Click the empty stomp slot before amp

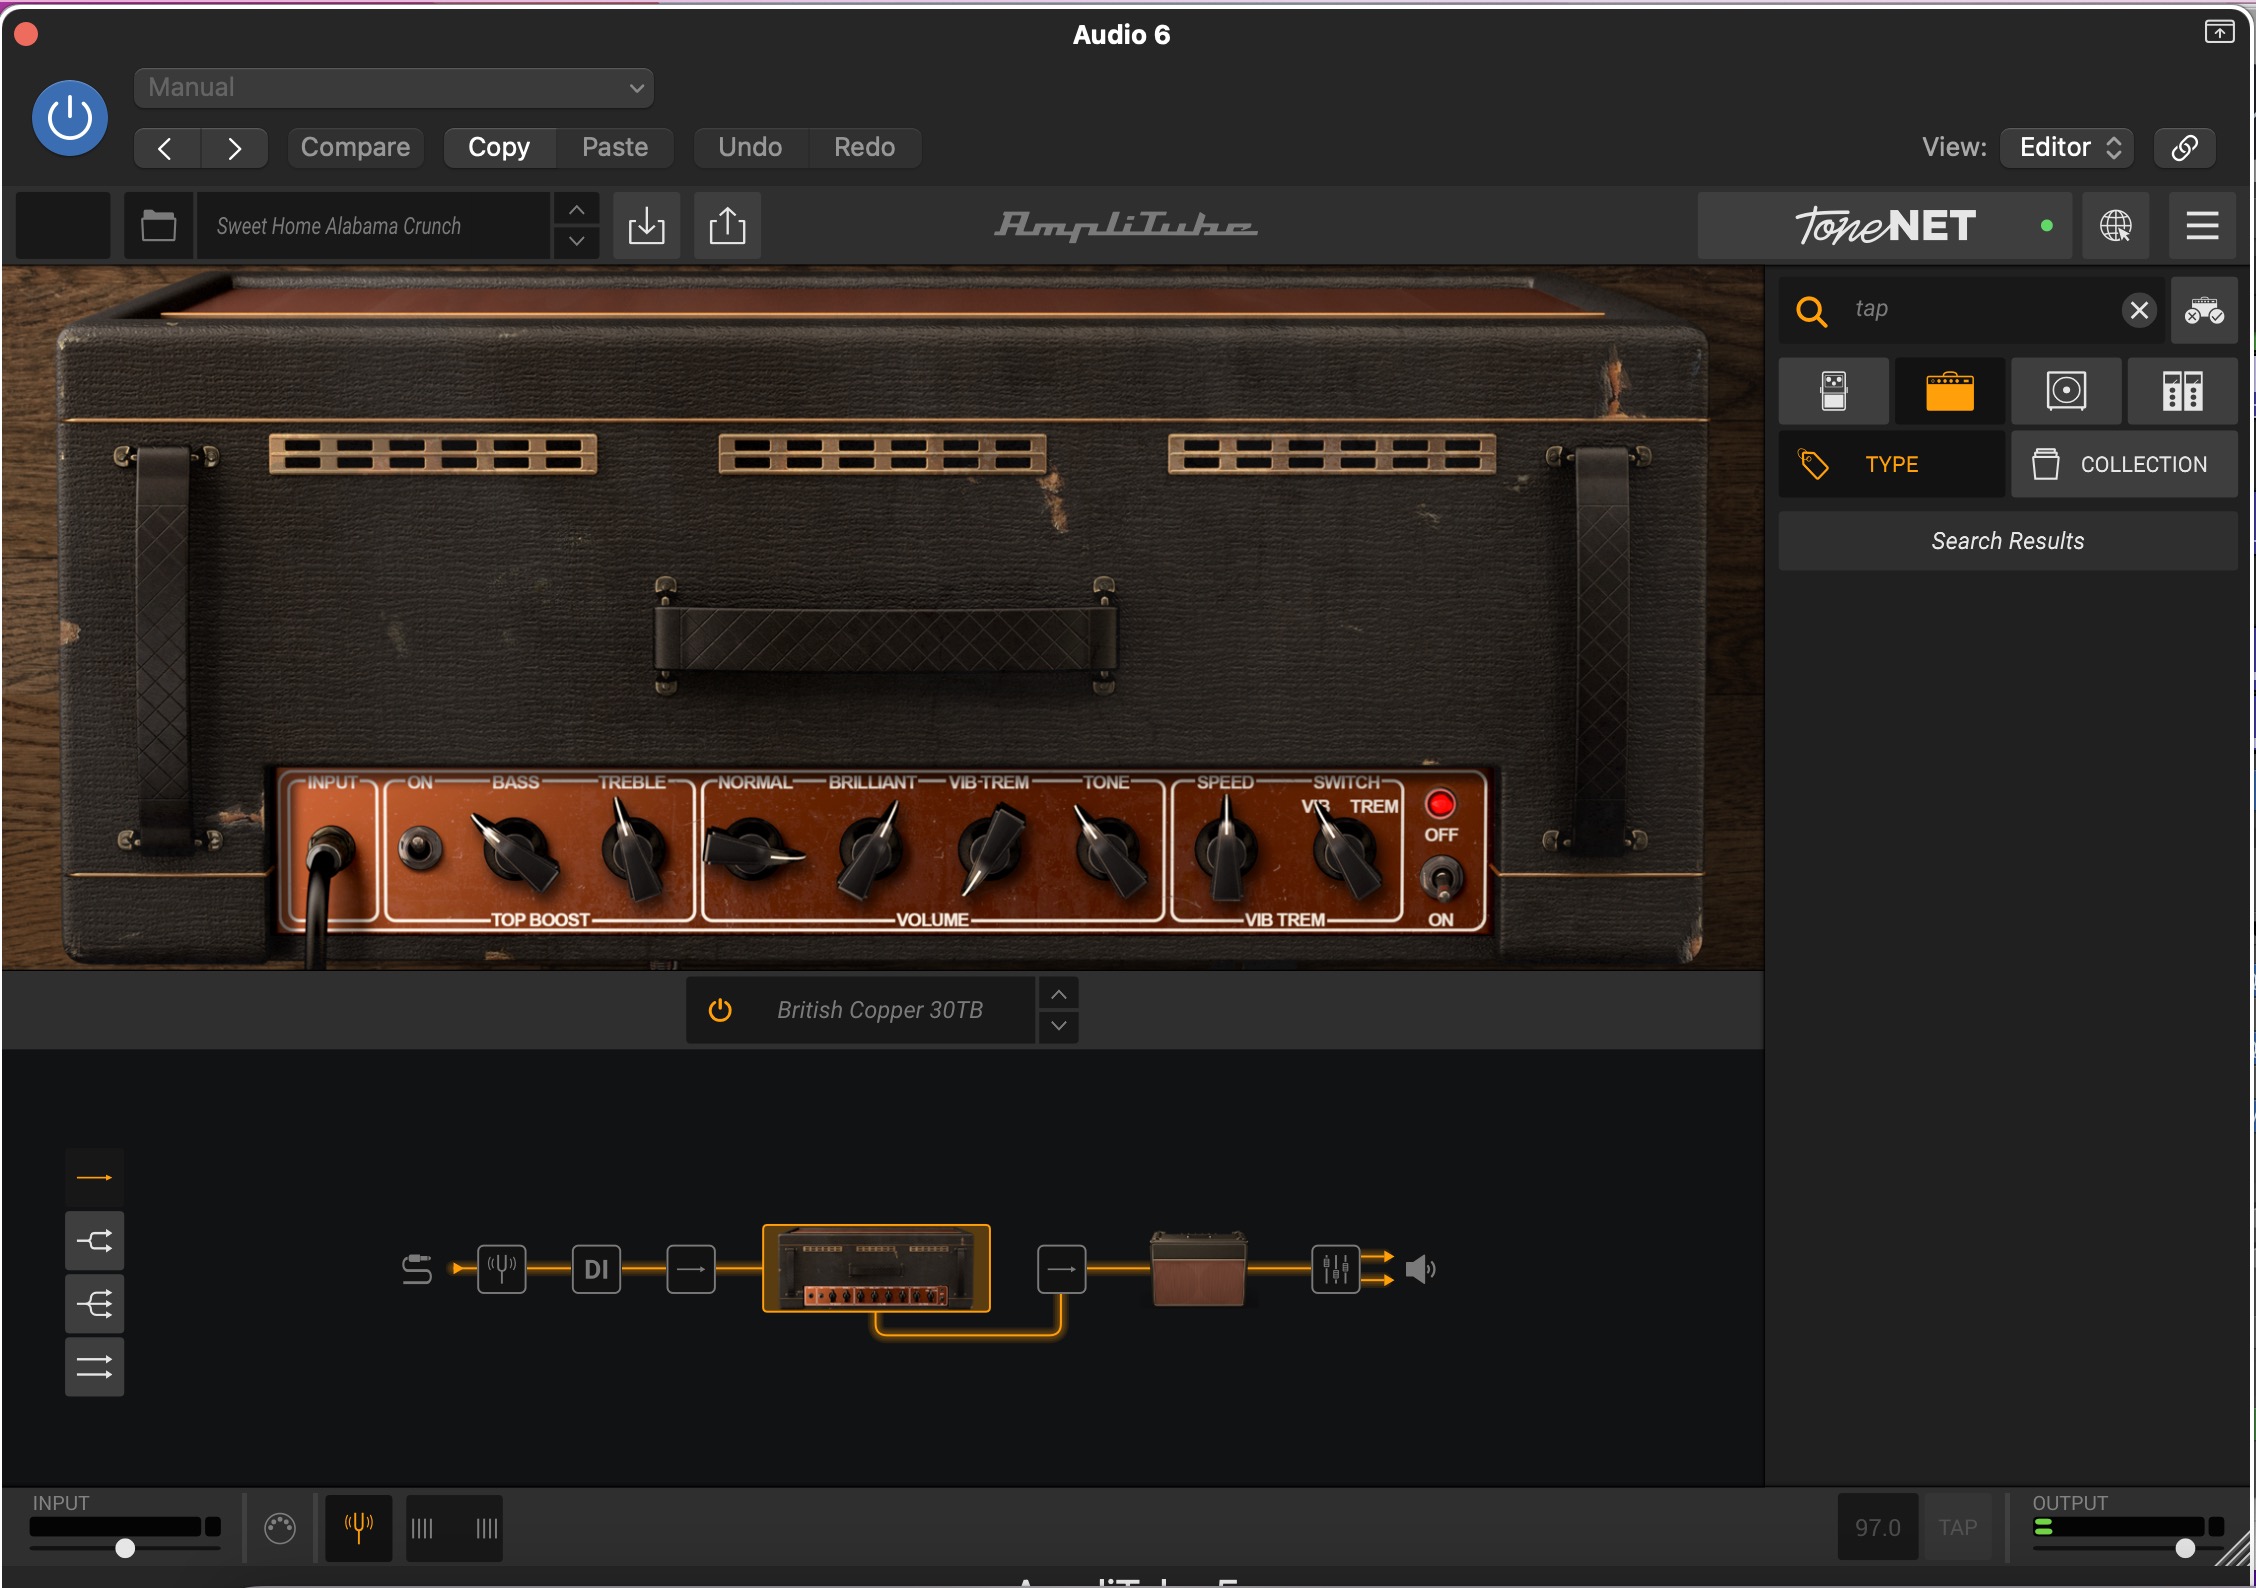click(x=691, y=1269)
